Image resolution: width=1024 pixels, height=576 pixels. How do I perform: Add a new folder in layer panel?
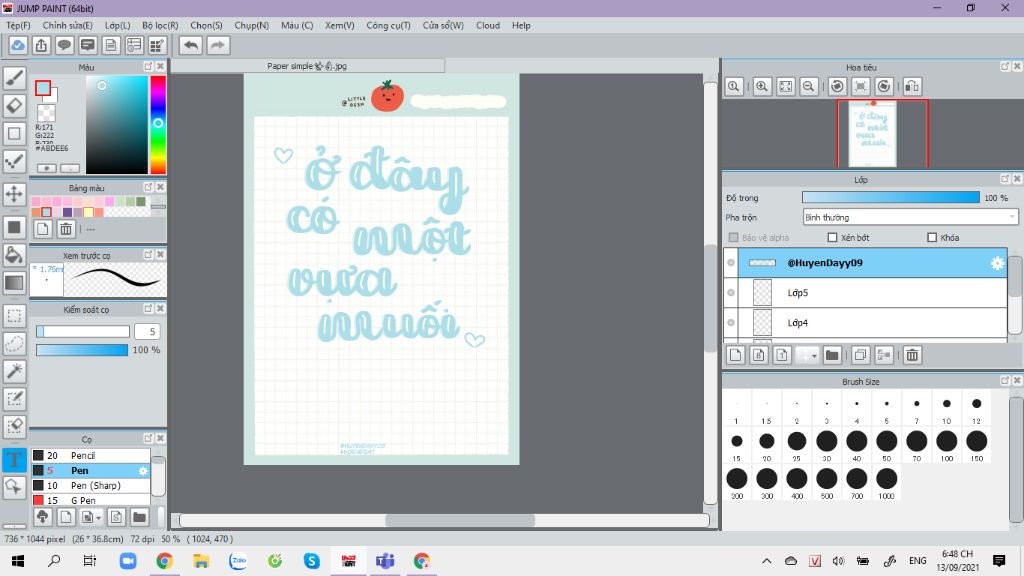tap(832, 355)
